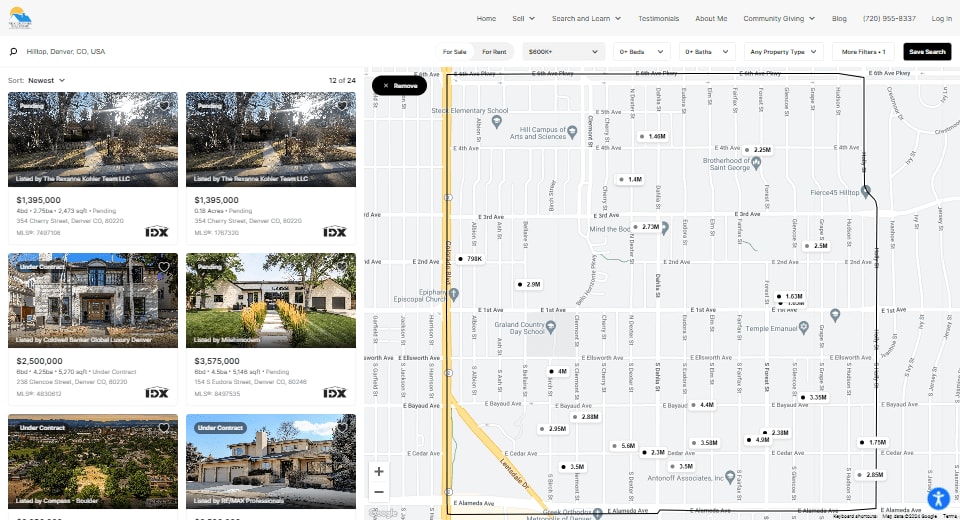This screenshot has width=960, height=520.
Task: Click the Fierce45 Hilltop map pin
Action: 866,192
